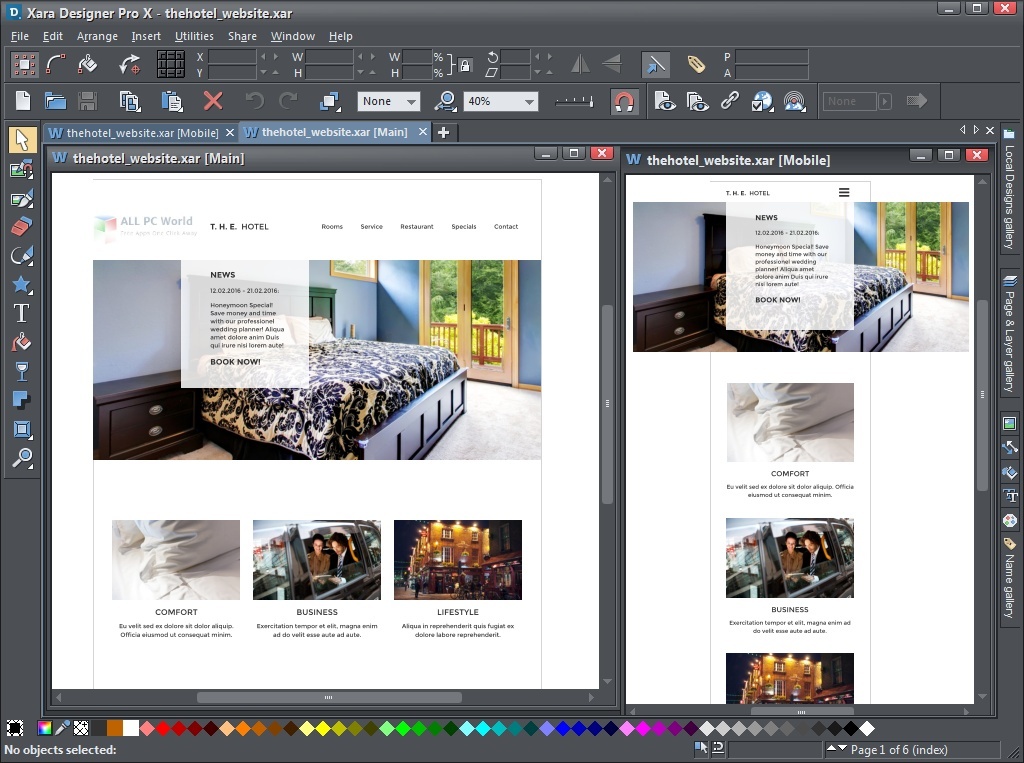Pick the white color swatch
Image resolution: width=1024 pixels, height=763 pixels.
[x=129, y=728]
